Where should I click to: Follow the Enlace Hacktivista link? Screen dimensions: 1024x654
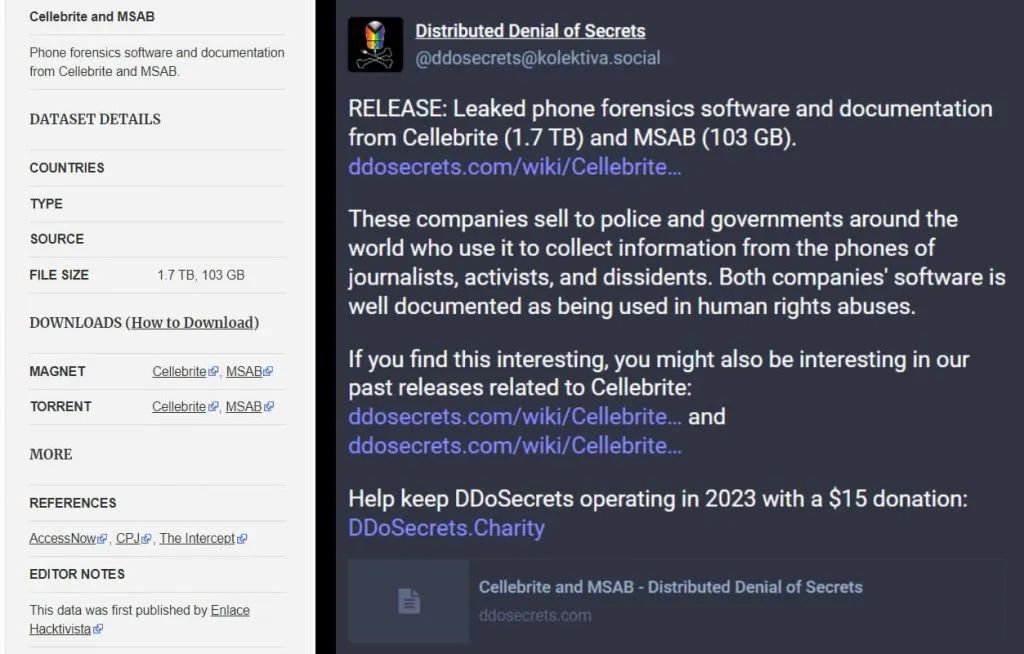coord(230,610)
